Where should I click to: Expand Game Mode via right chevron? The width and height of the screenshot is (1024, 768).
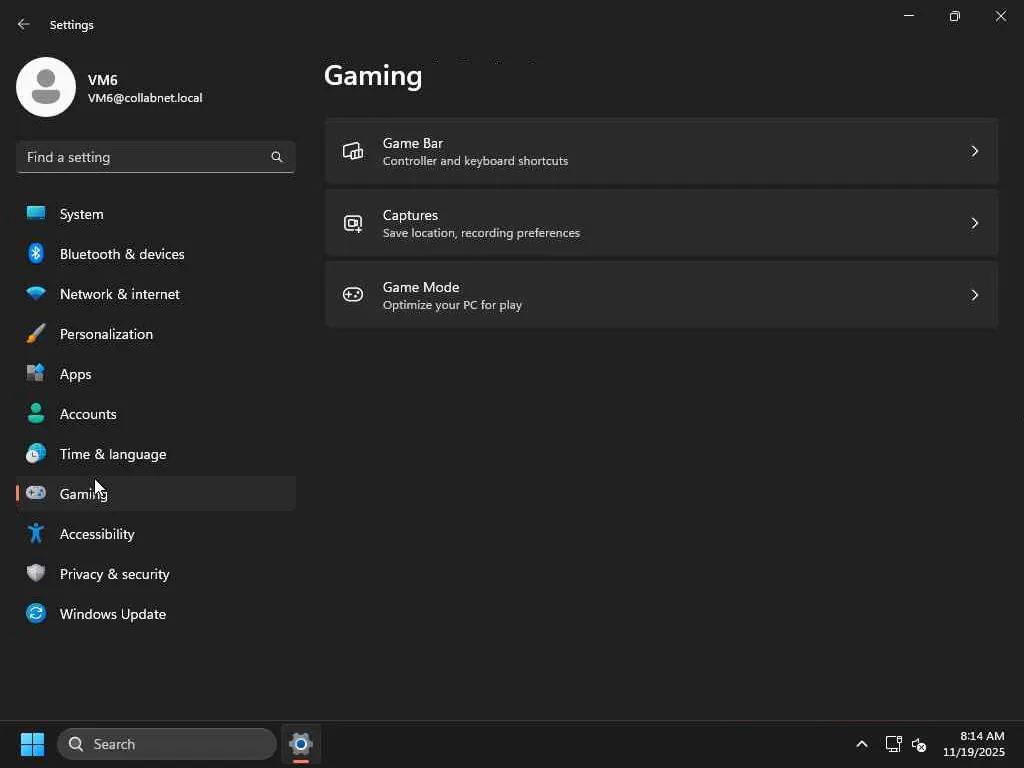click(974, 295)
